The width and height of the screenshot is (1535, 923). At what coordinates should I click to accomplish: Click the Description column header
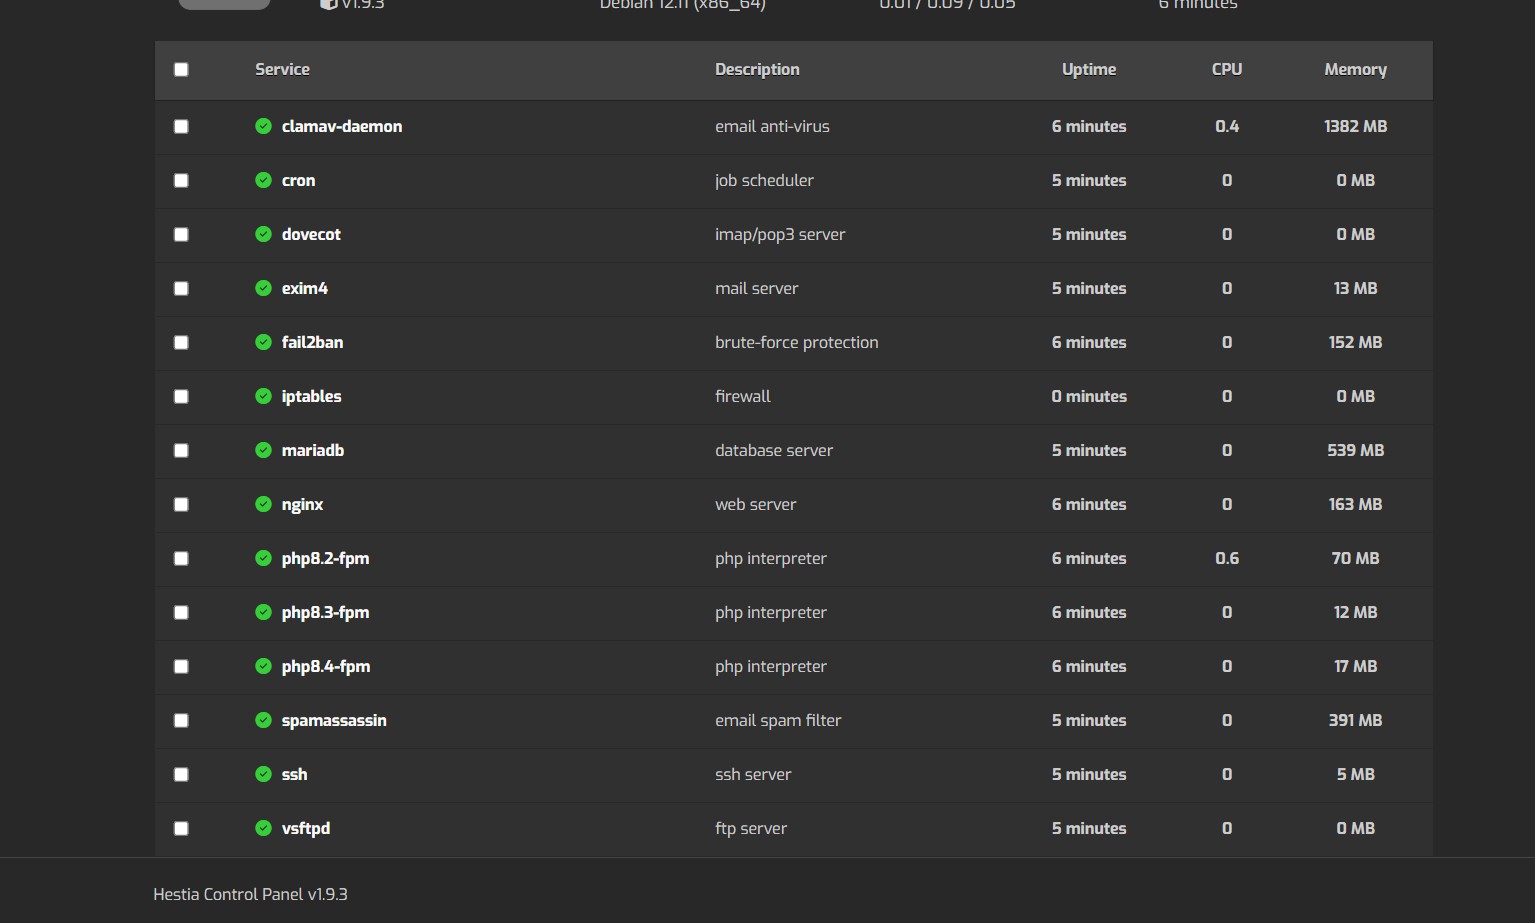click(757, 69)
